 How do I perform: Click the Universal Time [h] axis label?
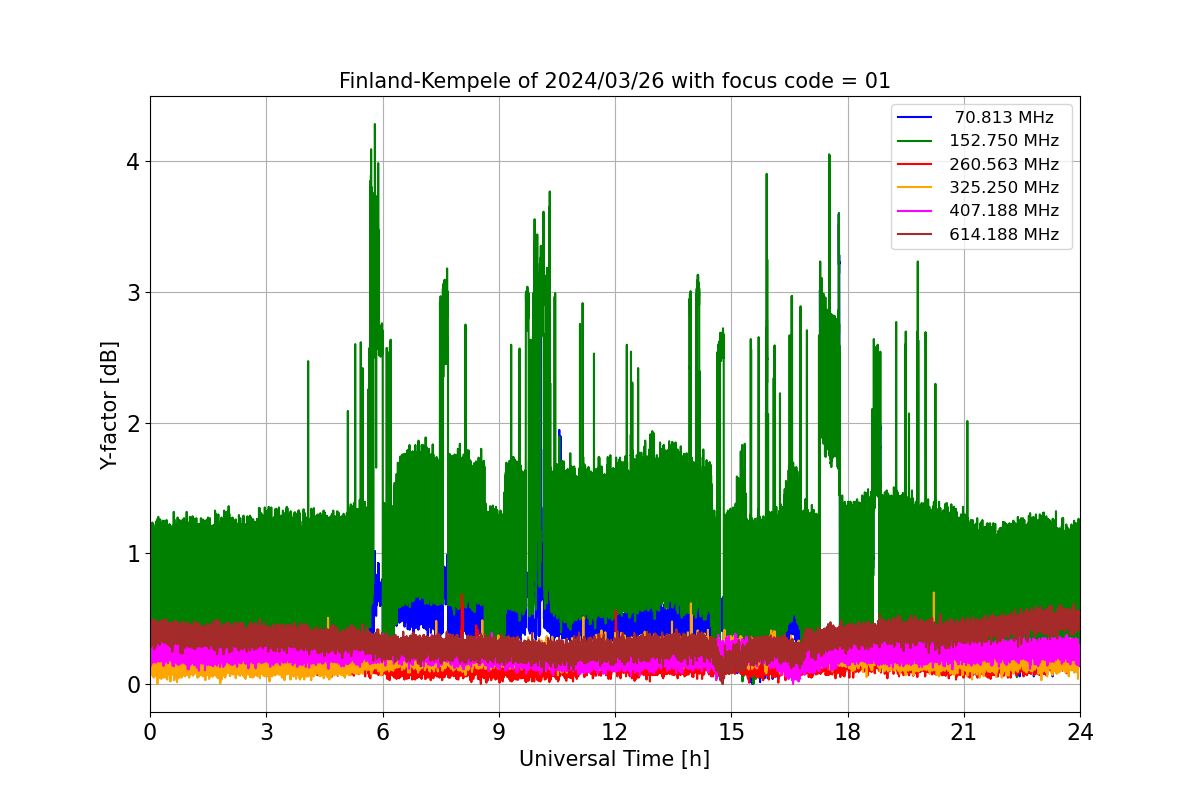[614, 759]
